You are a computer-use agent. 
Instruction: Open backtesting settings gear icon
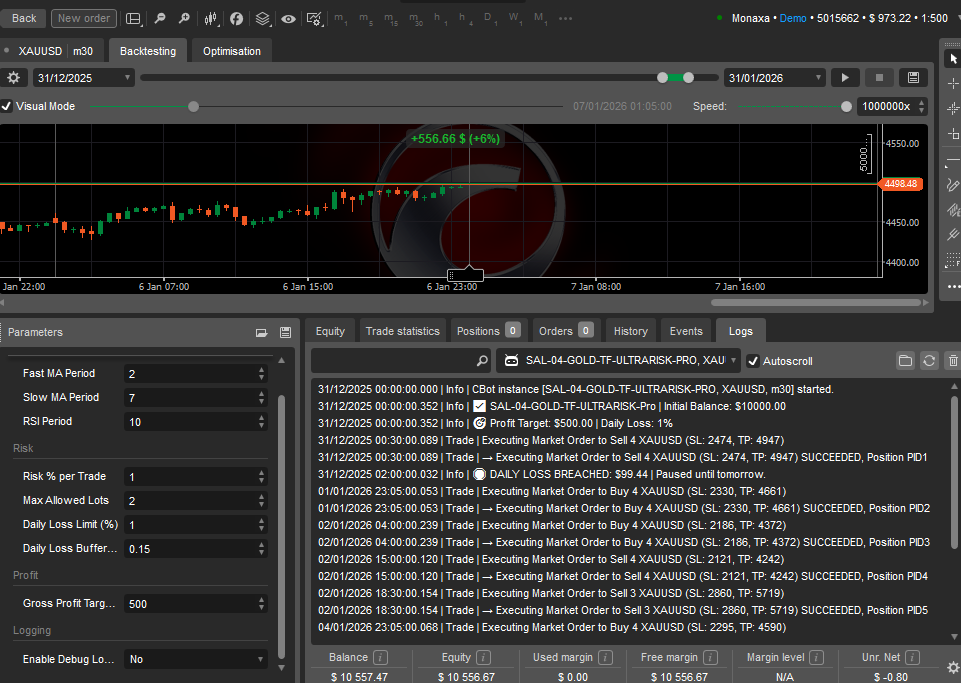[x=13, y=77]
